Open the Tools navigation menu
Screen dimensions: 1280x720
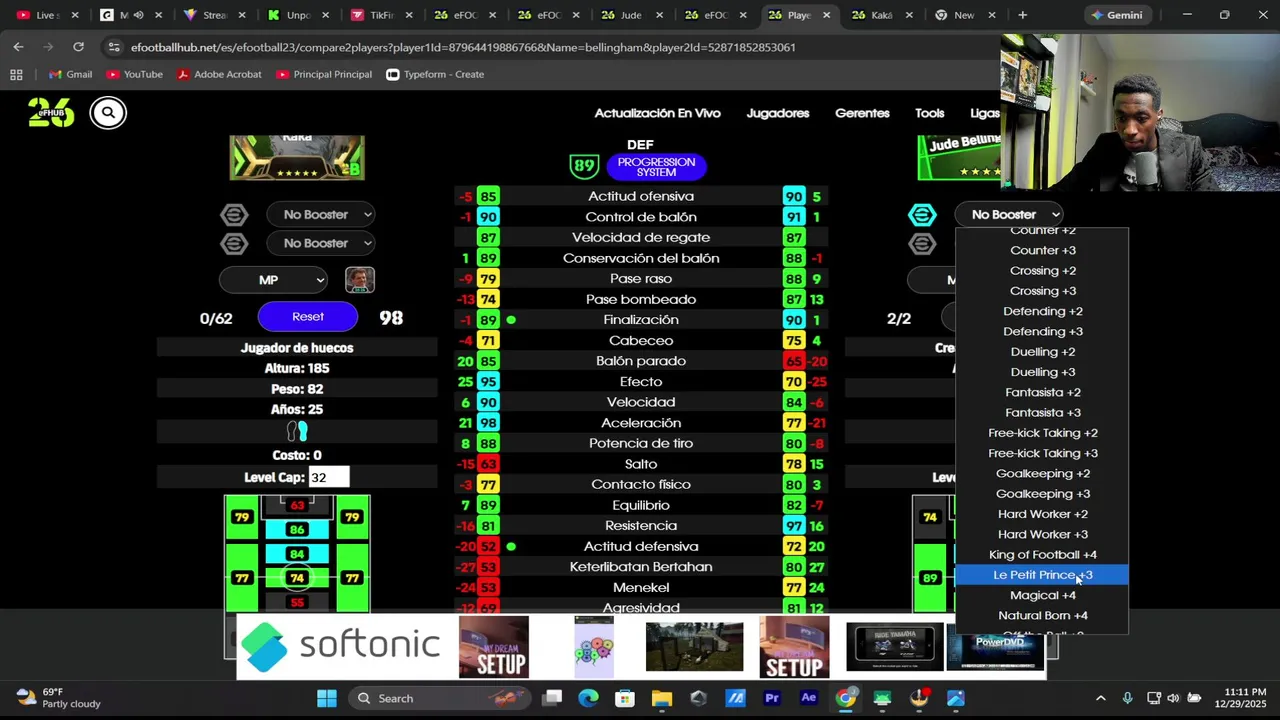(x=929, y=113)
